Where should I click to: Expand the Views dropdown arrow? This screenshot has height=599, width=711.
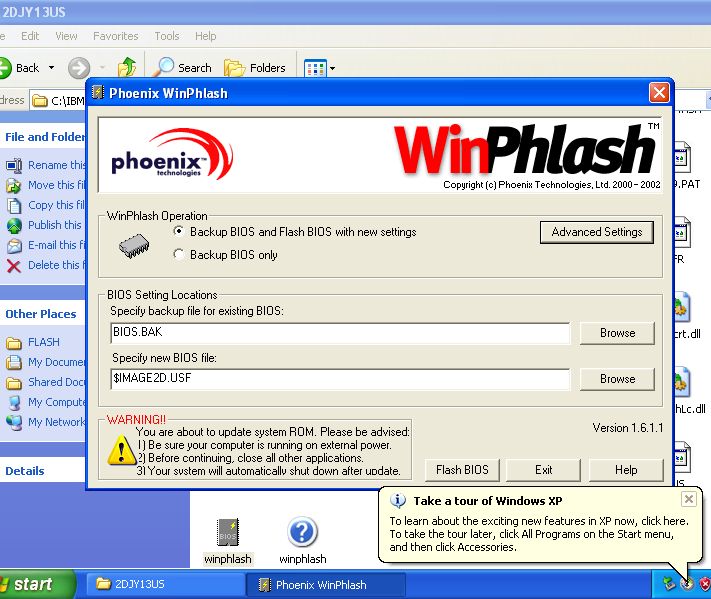click(332, 68)
